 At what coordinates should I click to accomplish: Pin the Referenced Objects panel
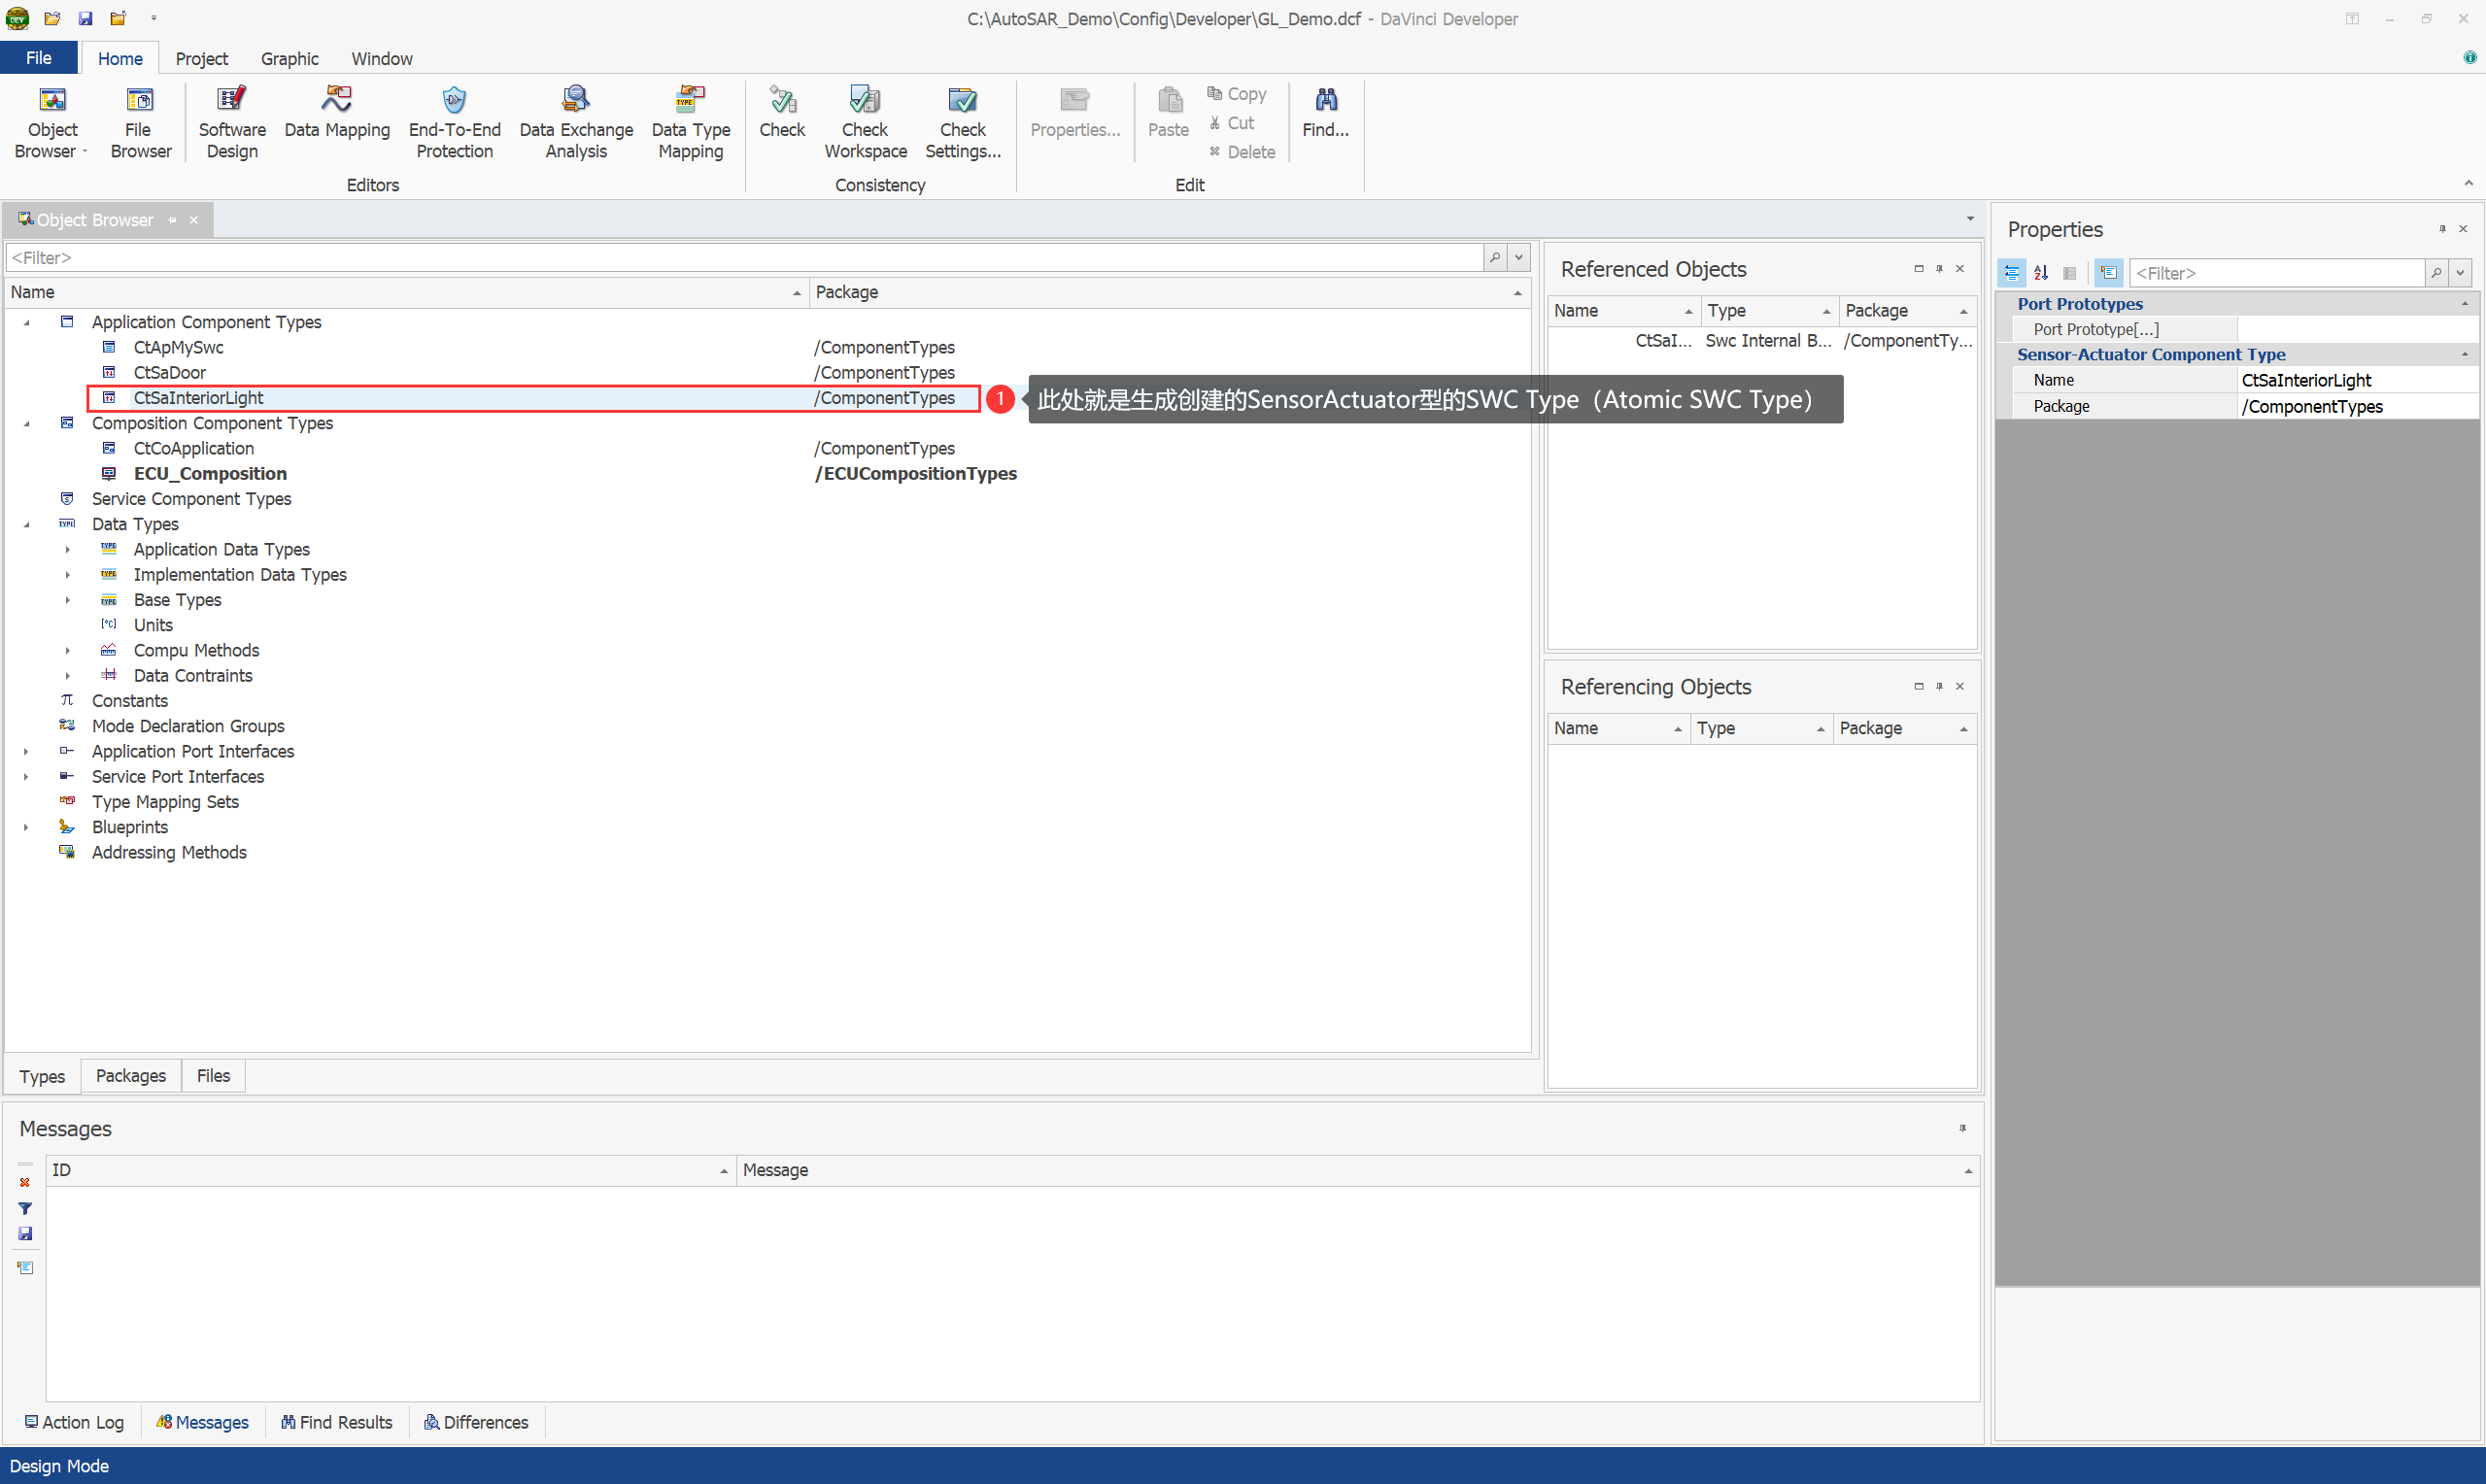click(1939, 269)
